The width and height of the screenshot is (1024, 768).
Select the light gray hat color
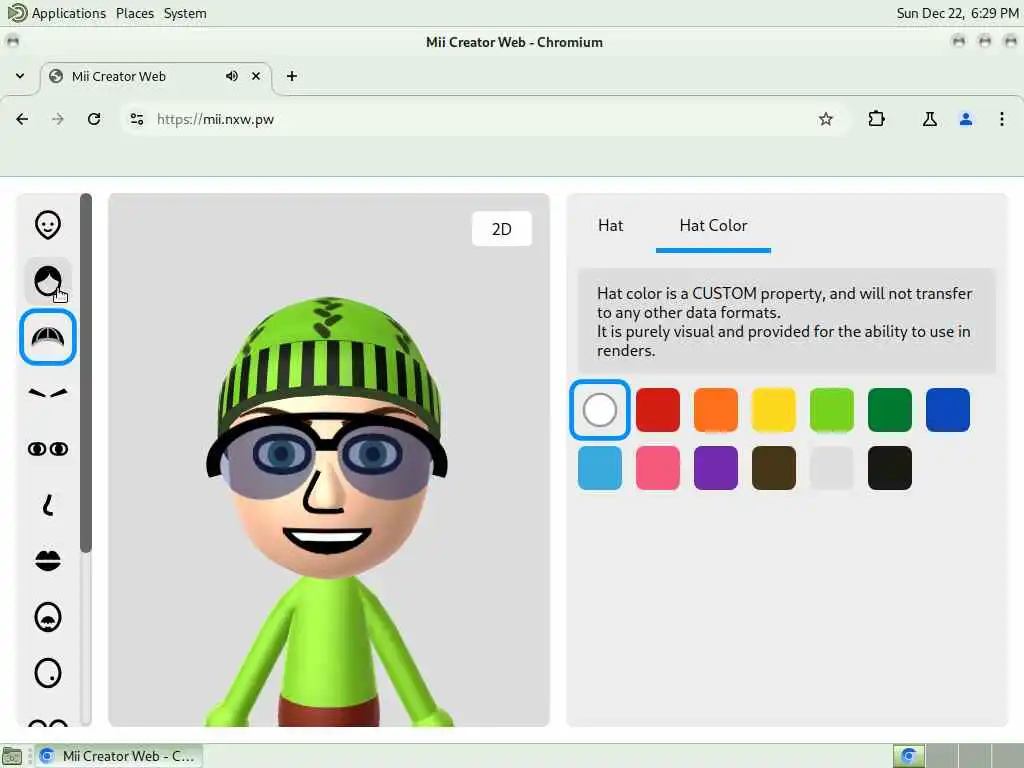[x=832, y=468]
